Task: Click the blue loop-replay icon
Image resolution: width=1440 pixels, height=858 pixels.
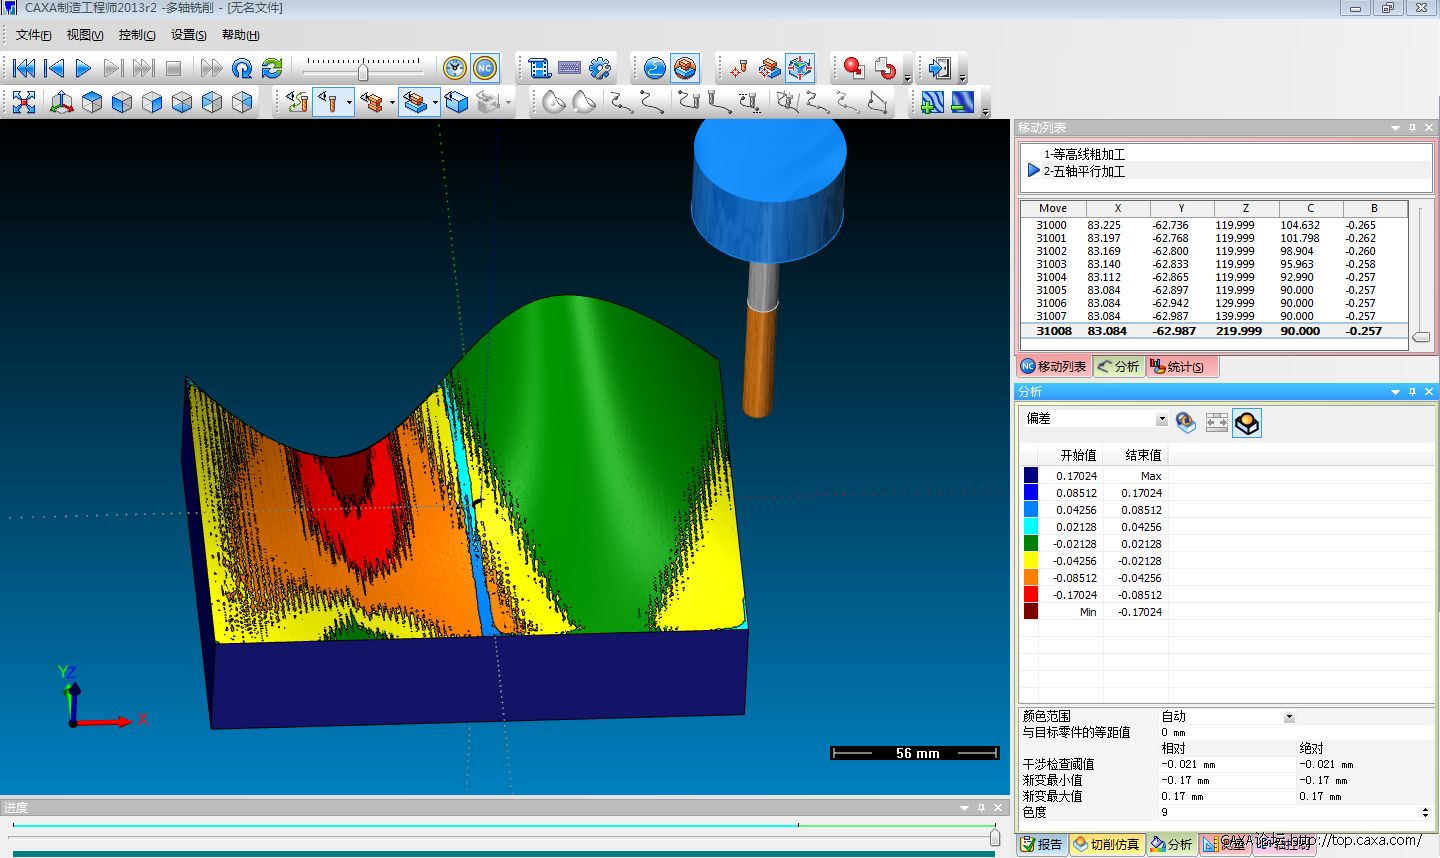Action: pyautogui.click(x=242, y=68)
